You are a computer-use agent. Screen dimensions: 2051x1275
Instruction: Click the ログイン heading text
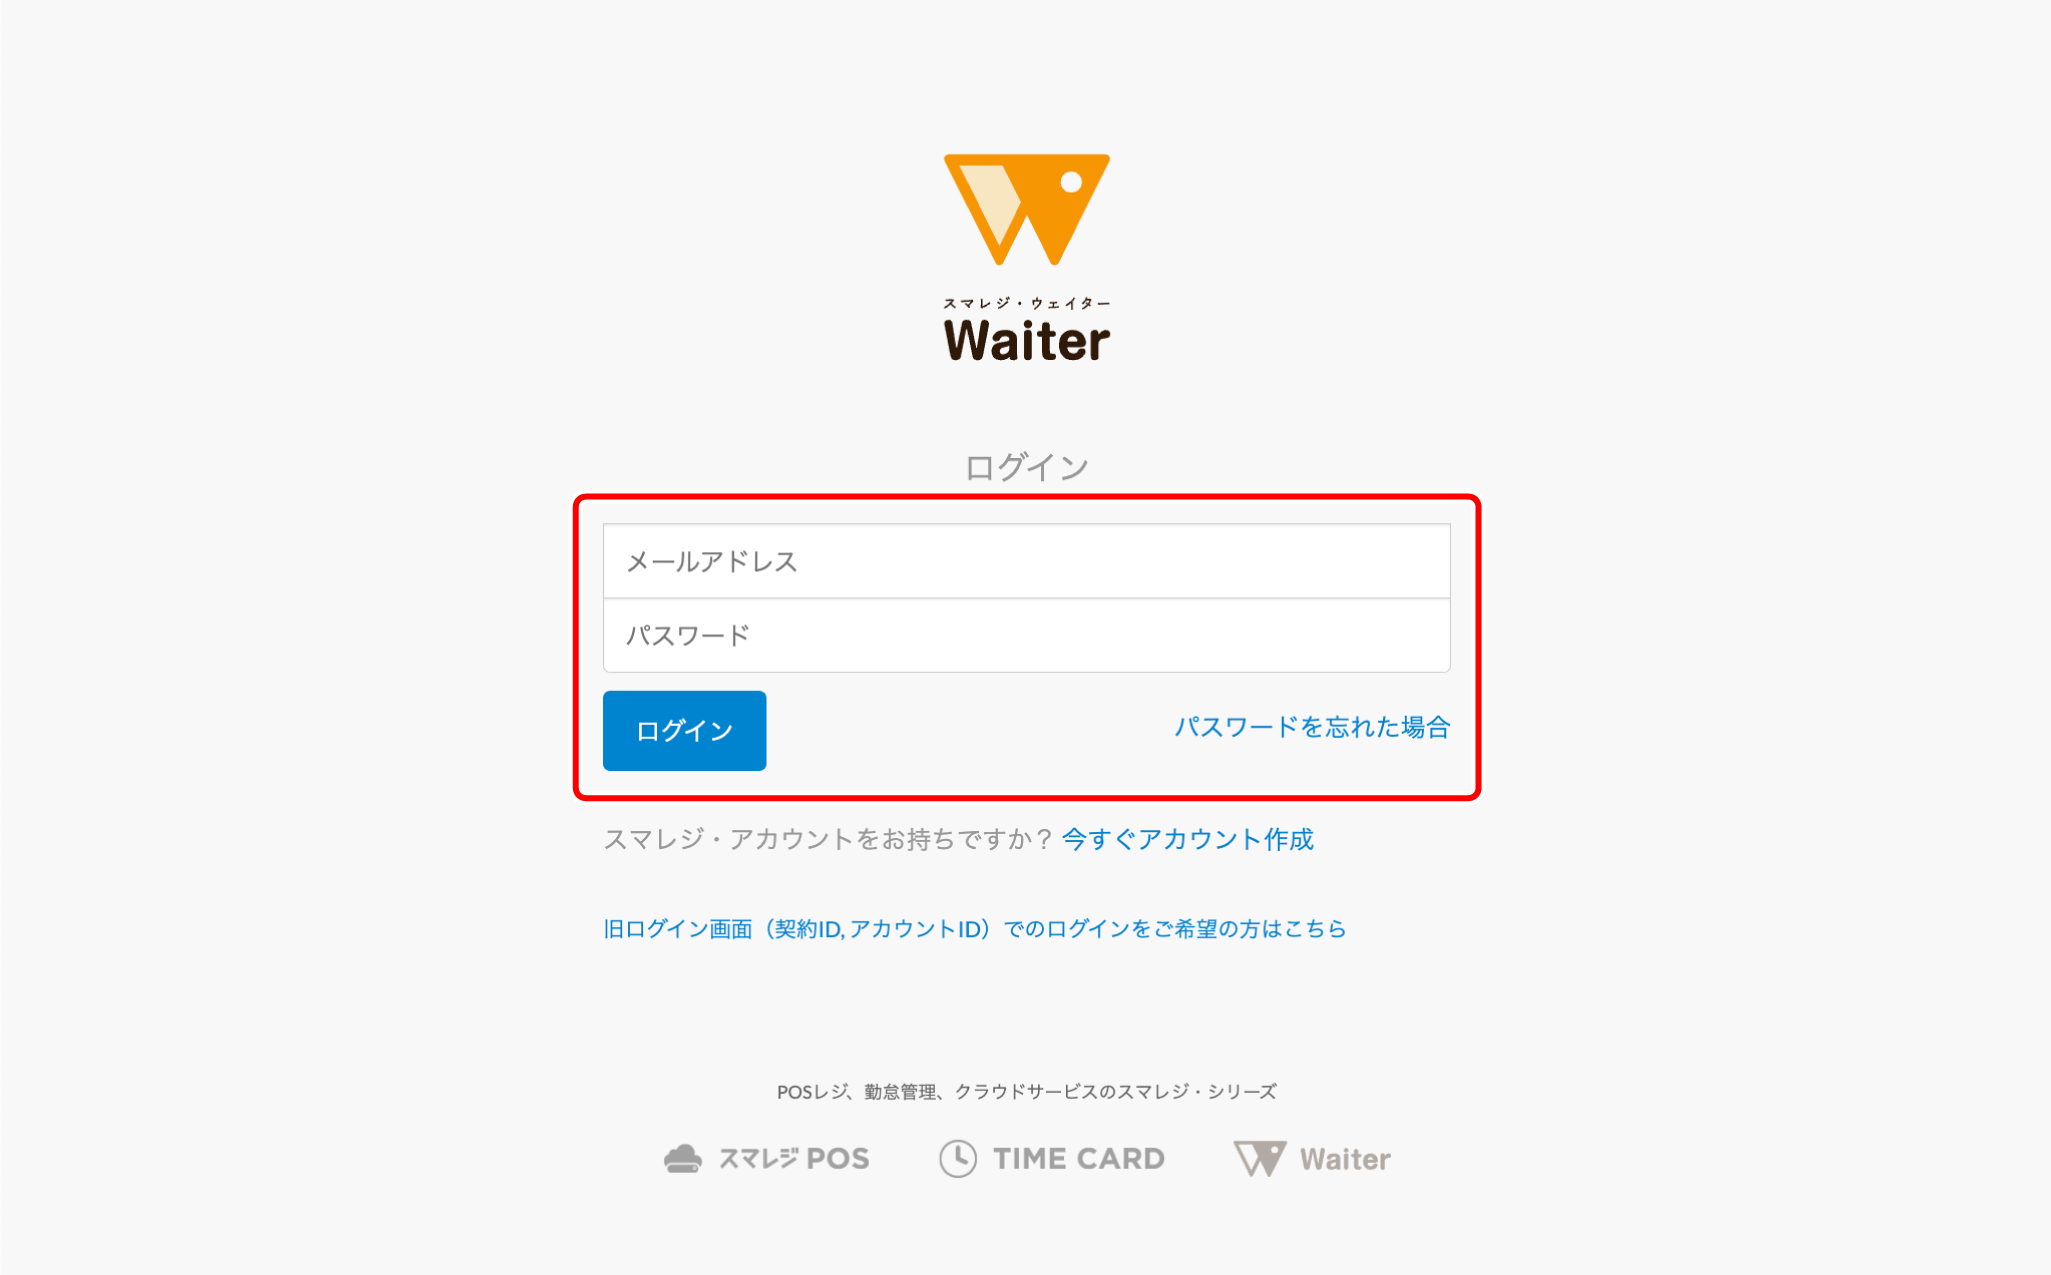click(1026, 467)
